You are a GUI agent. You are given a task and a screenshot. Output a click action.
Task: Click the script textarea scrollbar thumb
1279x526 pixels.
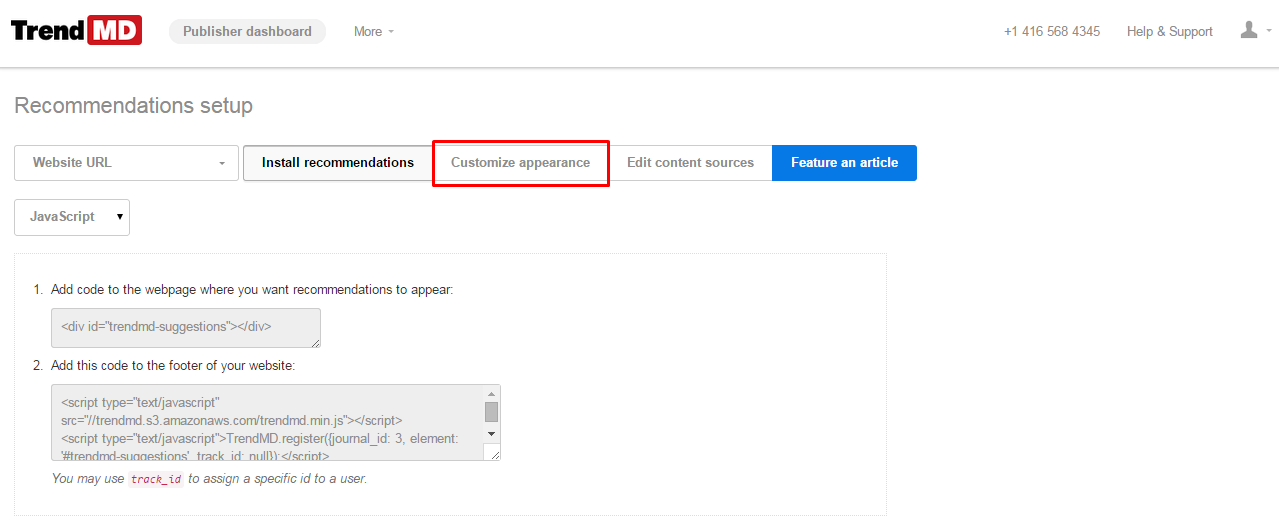(491, 412)
